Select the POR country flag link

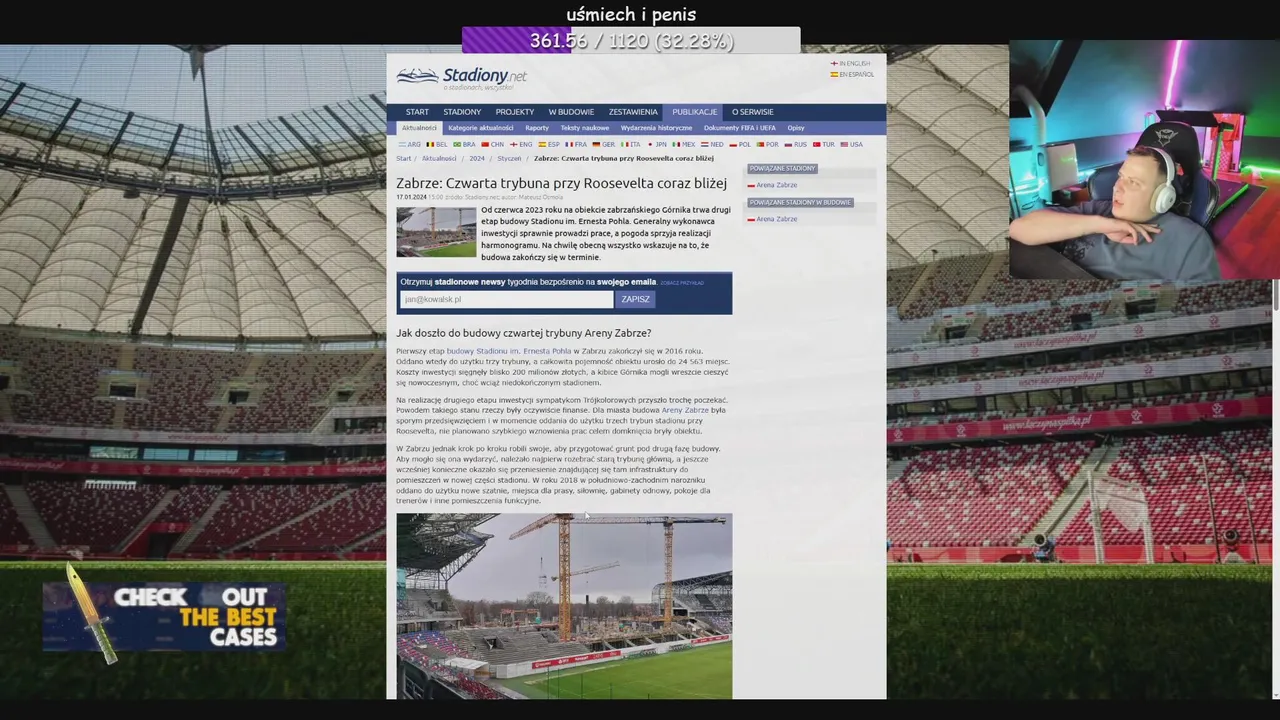767,144
